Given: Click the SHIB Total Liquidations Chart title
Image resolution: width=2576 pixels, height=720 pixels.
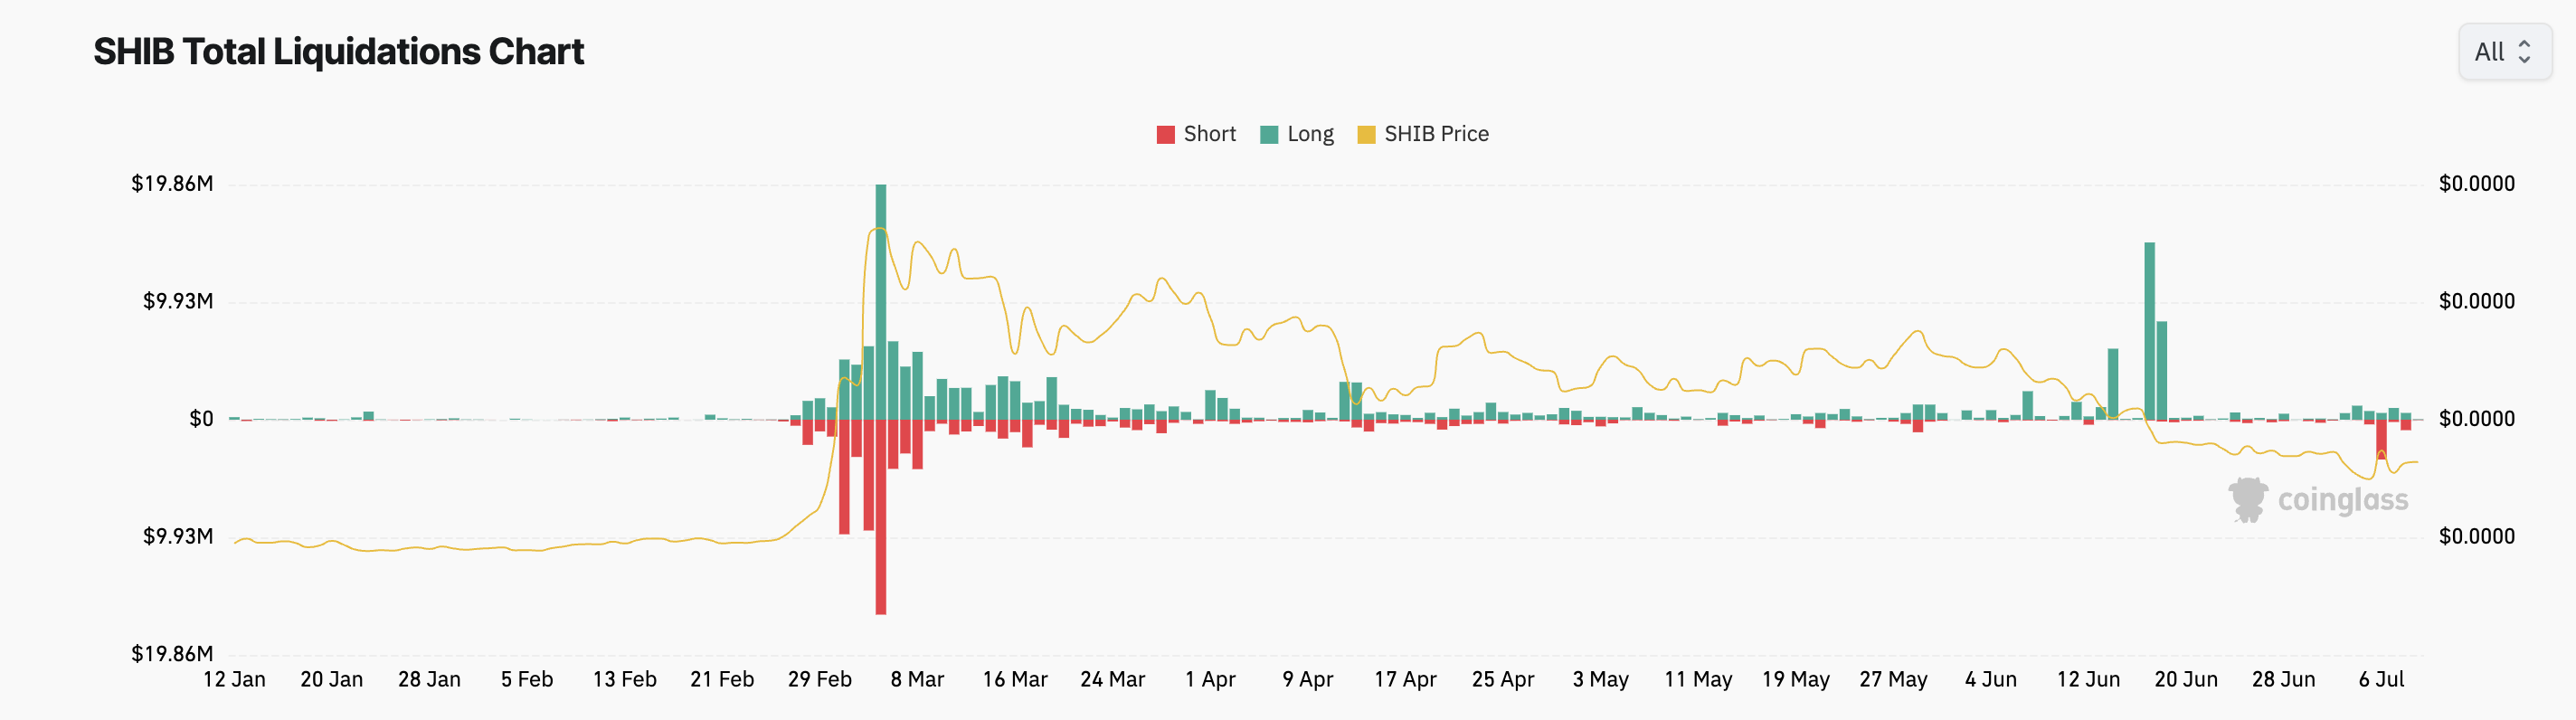Looking at the screenshot, I should click(x=338, y=52).
